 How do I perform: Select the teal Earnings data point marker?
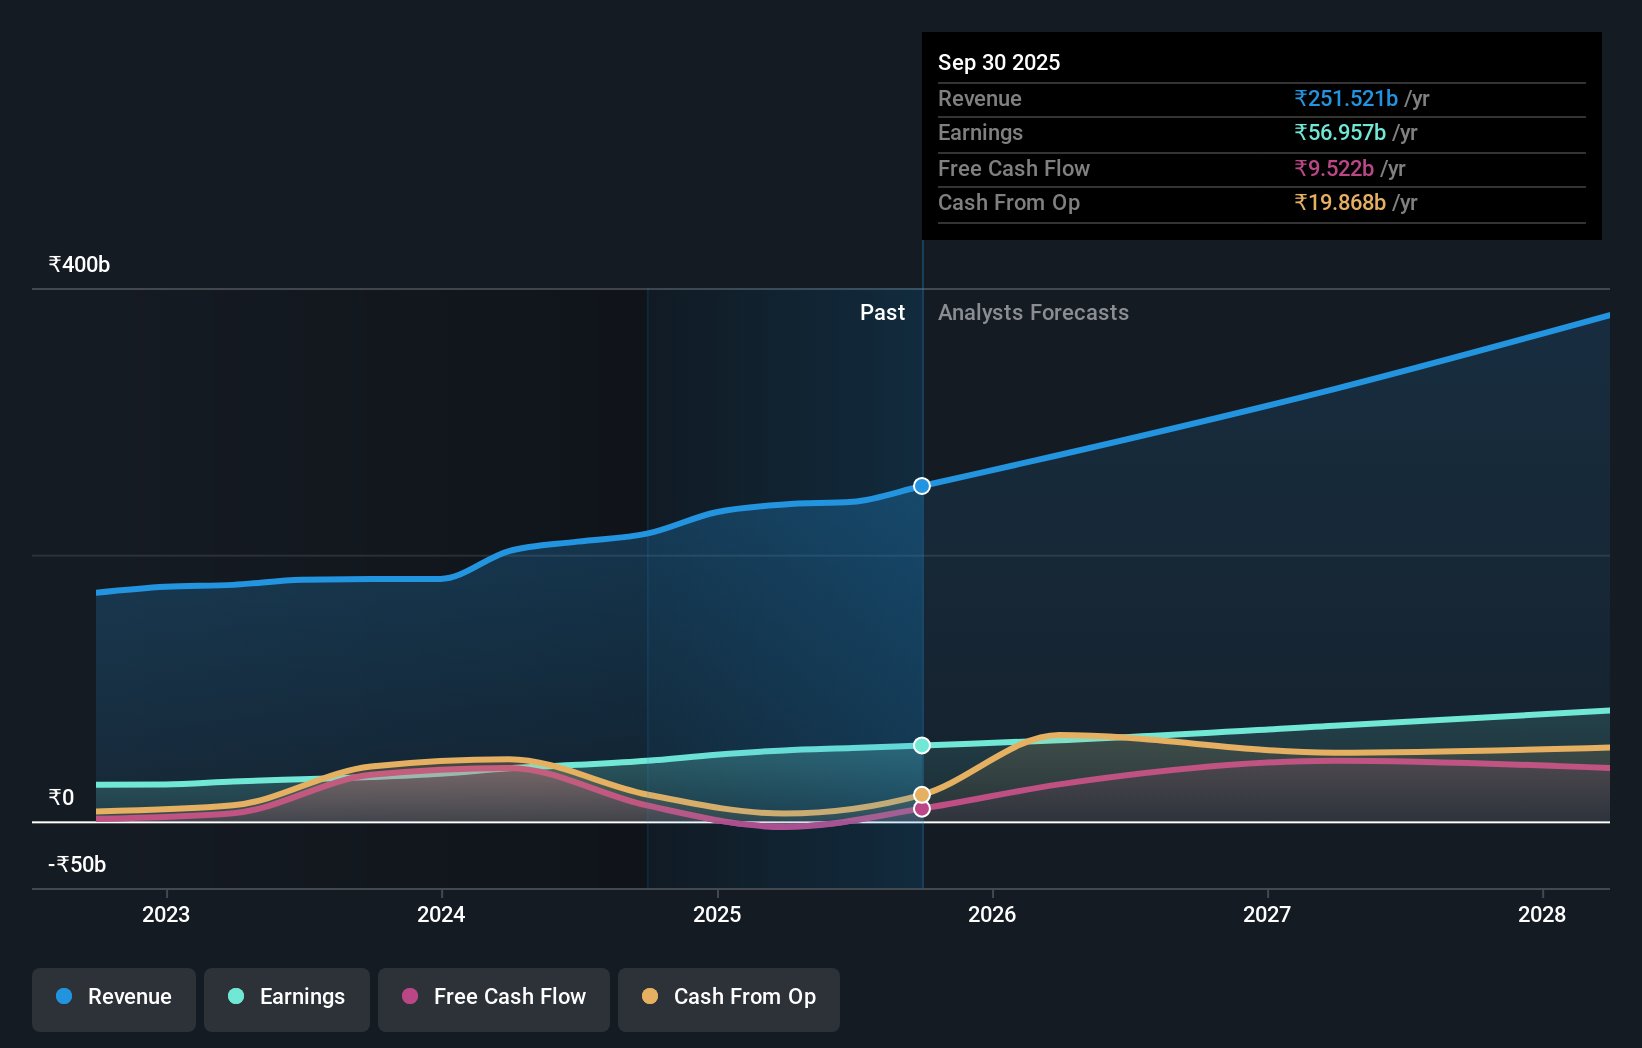(921, 744)
